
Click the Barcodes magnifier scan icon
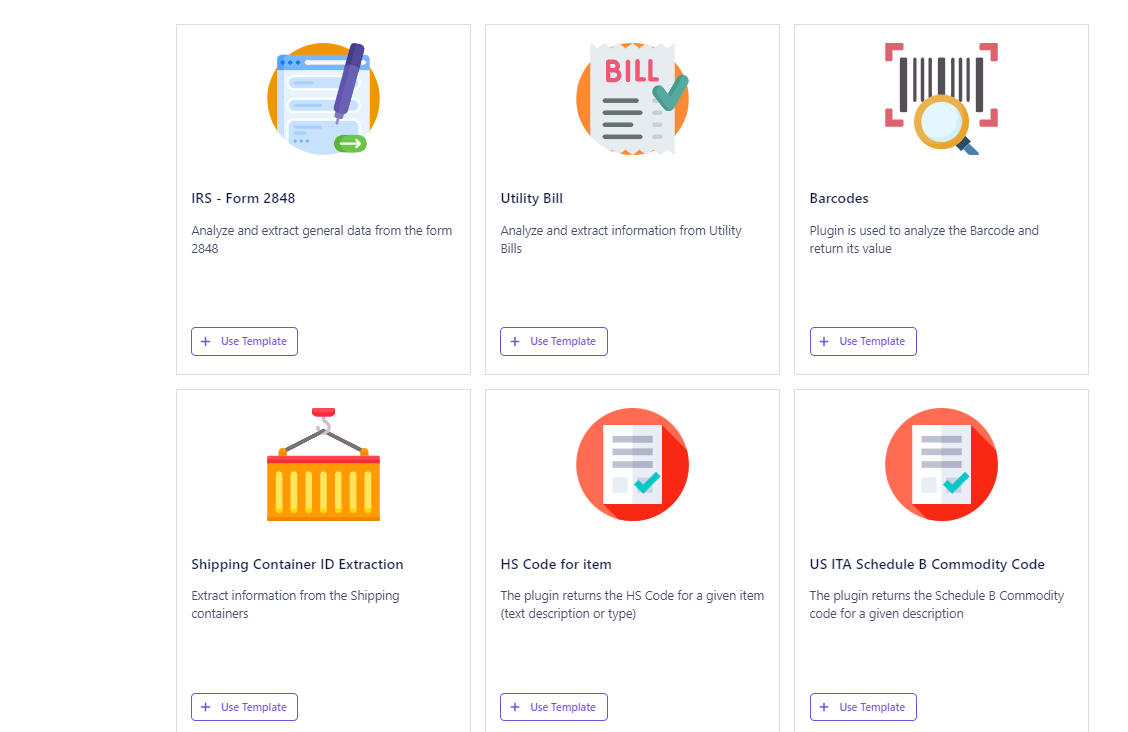(941, 99)
